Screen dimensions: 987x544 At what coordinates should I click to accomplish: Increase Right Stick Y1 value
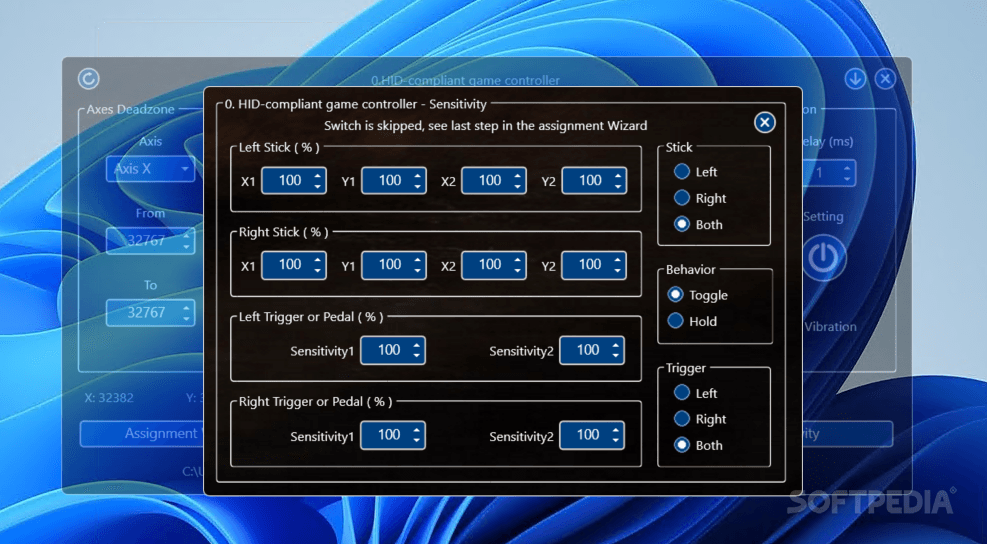pyautogui.click(x=418, y=259)
